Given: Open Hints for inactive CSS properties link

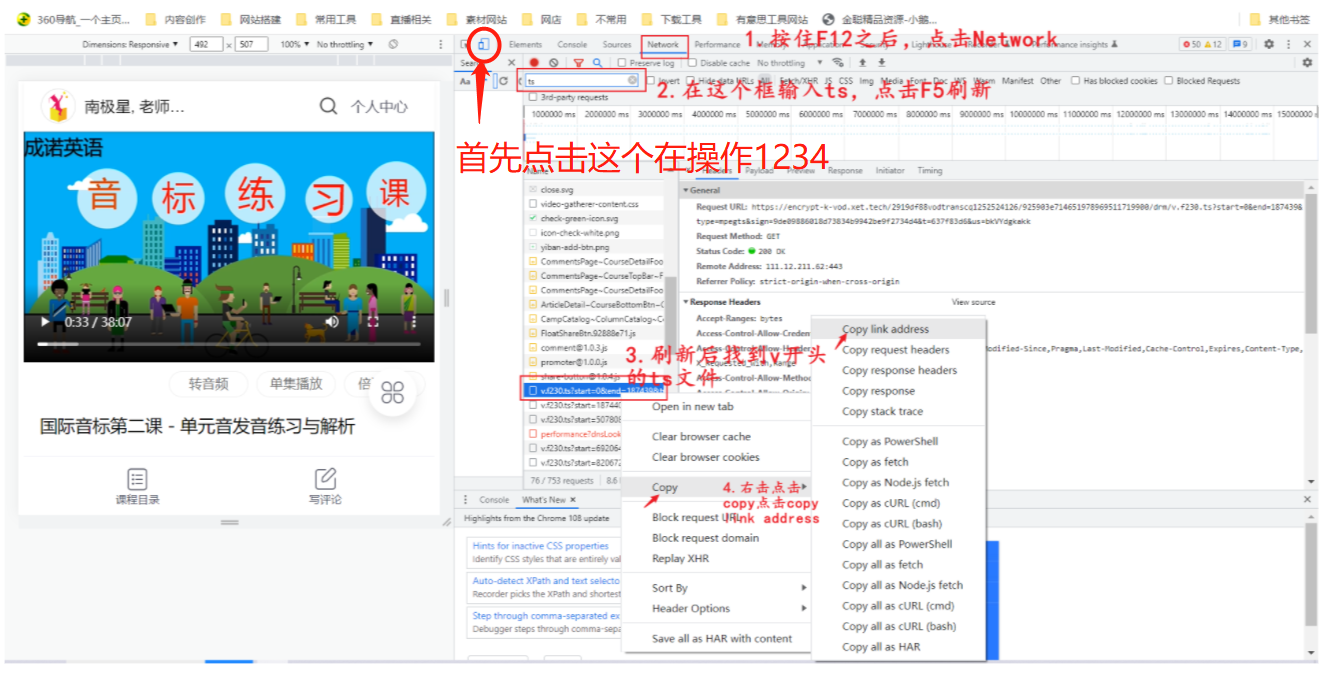Looking at the screenshot, I should tap(540, 546).
